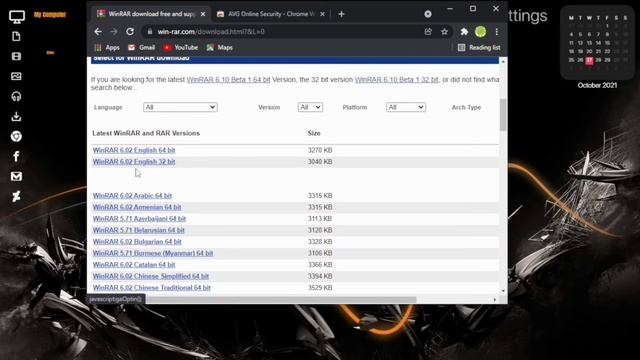Viewport: 640px width, 360px height.
Task: Launch Chrome from the desktop sidebar
Action: point(16,136)
